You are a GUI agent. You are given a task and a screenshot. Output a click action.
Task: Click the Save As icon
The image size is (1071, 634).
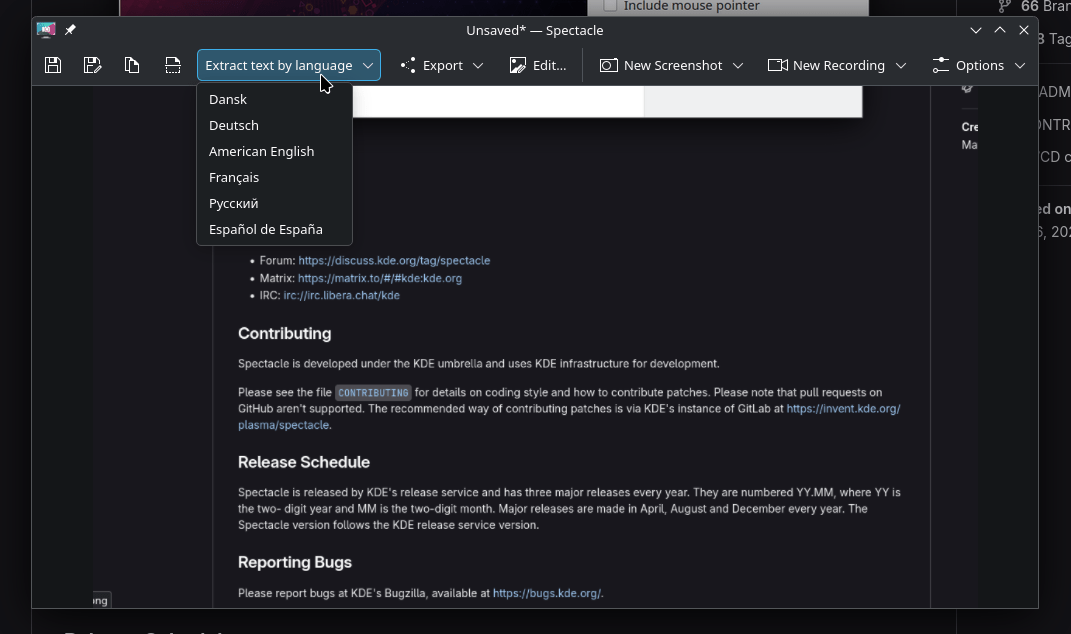pos(93,65)
